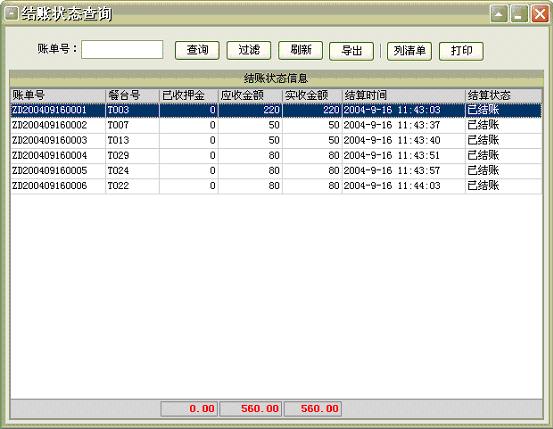Click the 导出 button
This screenshot has width=553, height=429.
351,51
